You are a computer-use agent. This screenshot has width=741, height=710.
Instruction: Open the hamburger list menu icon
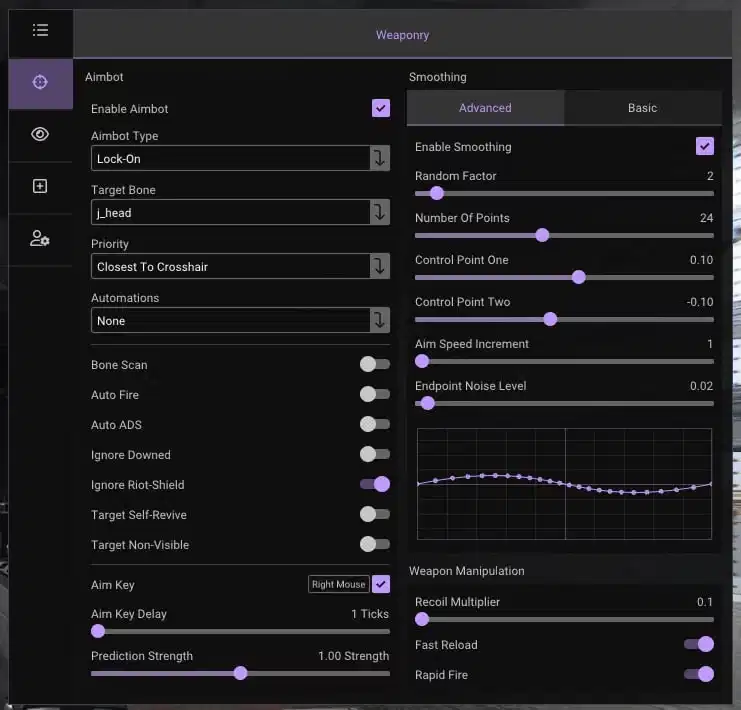40,30
